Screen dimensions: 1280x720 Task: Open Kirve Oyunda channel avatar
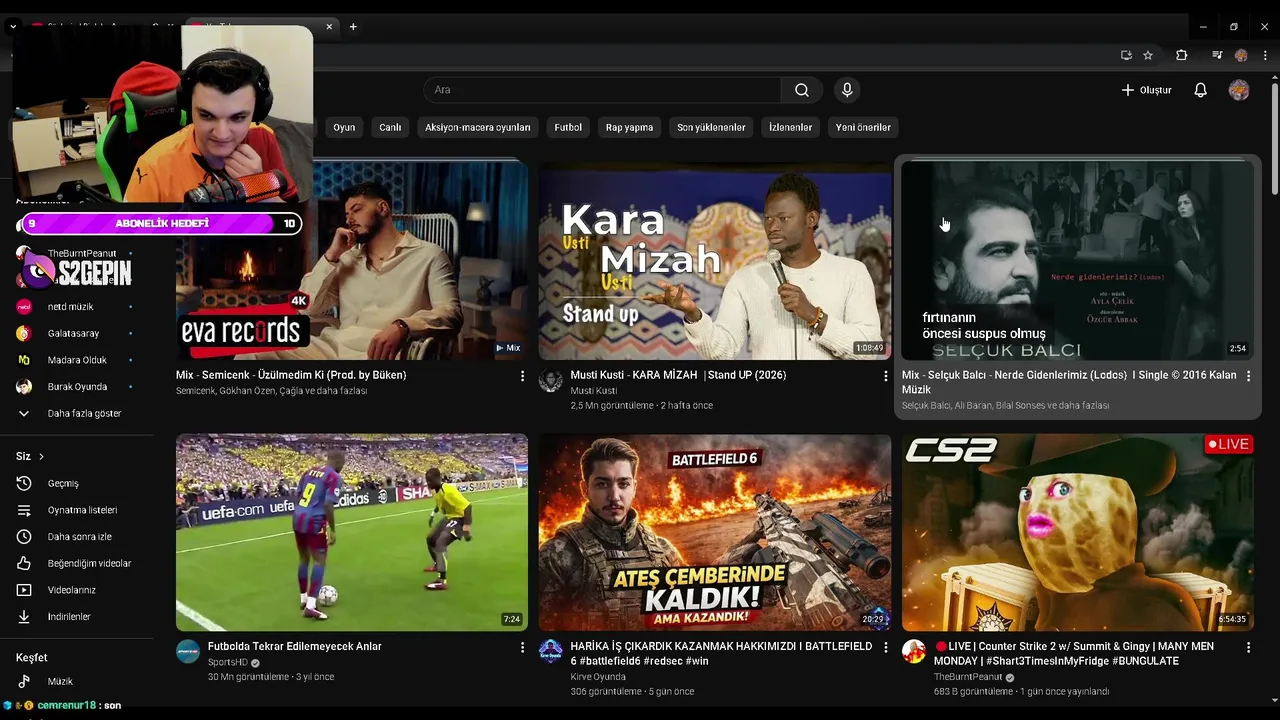click(551, 652)
